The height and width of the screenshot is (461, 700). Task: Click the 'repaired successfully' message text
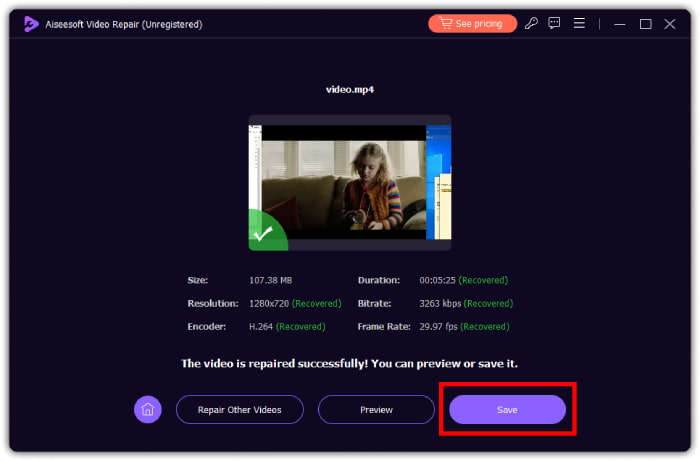[x=349, y=364]
